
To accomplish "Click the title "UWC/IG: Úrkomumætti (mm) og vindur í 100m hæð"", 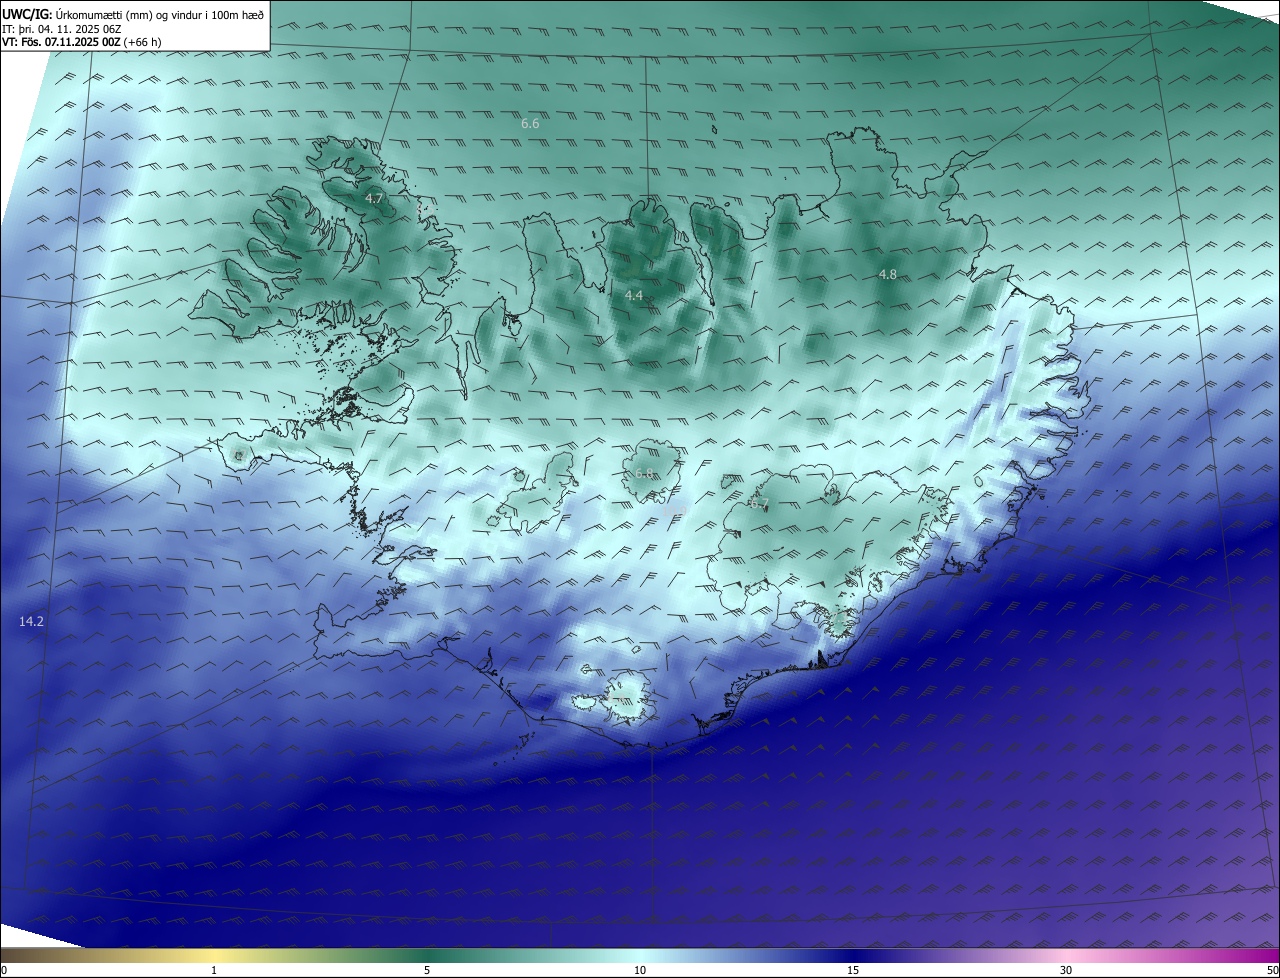I will tap(133, 14).
